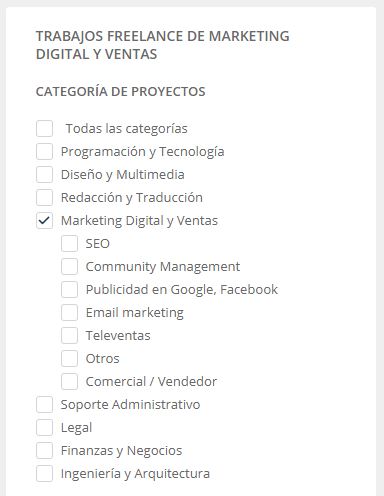Enable the Programación y Tecnología checkbox

[44, 152]
